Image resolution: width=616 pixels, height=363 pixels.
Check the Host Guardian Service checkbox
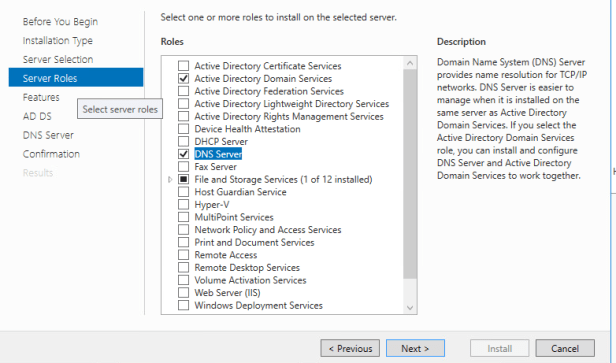pos(183,192)
